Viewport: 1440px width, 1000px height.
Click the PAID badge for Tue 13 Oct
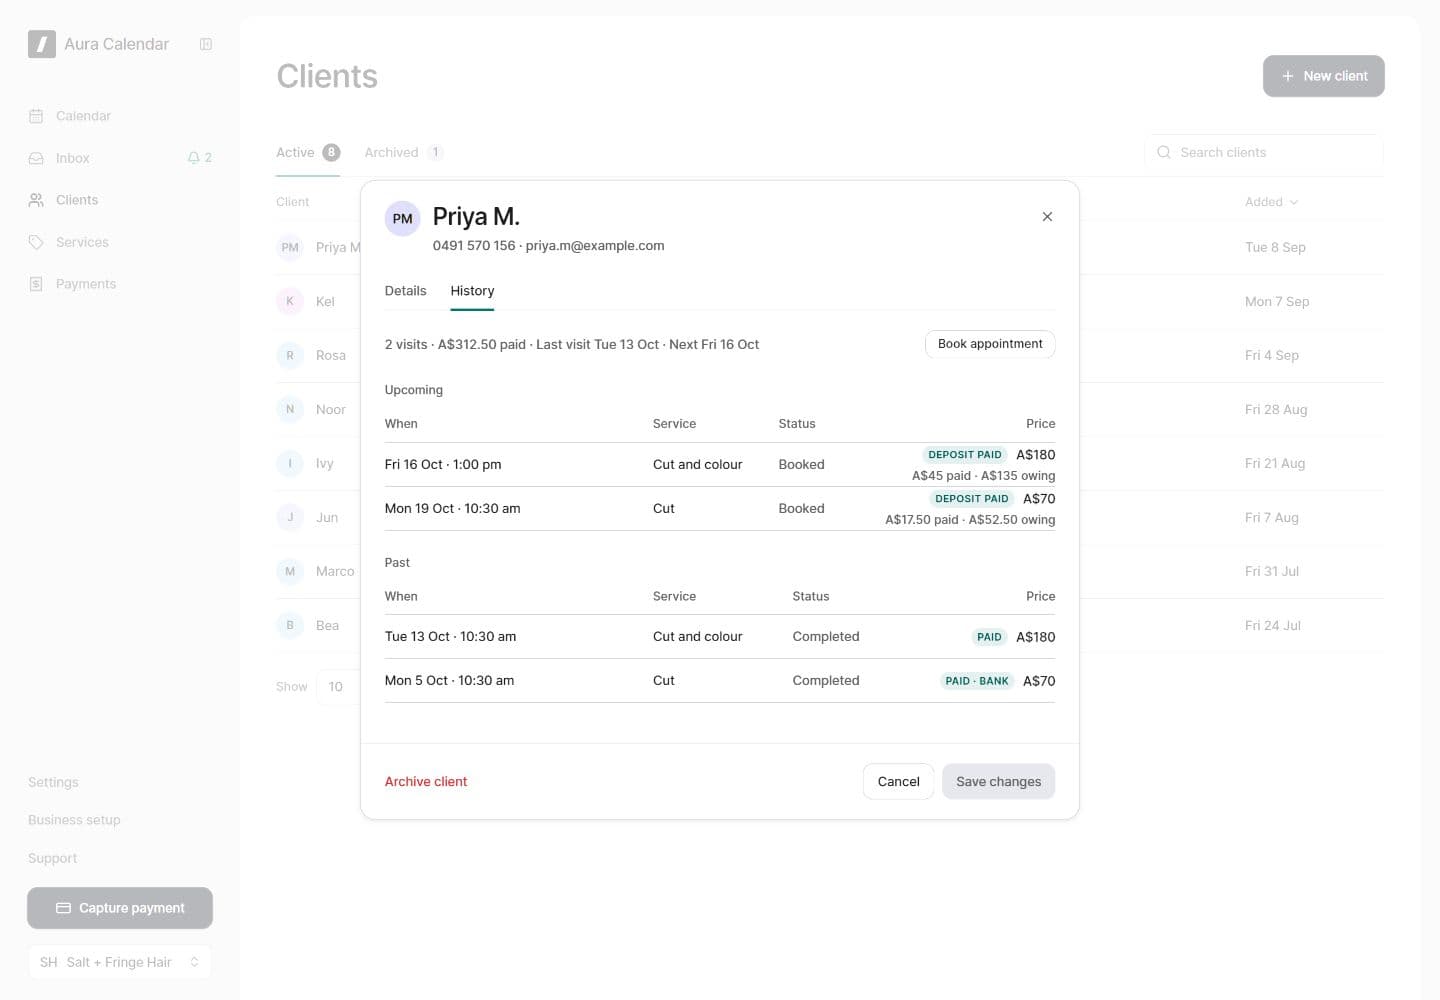click(x=989, y=637)
